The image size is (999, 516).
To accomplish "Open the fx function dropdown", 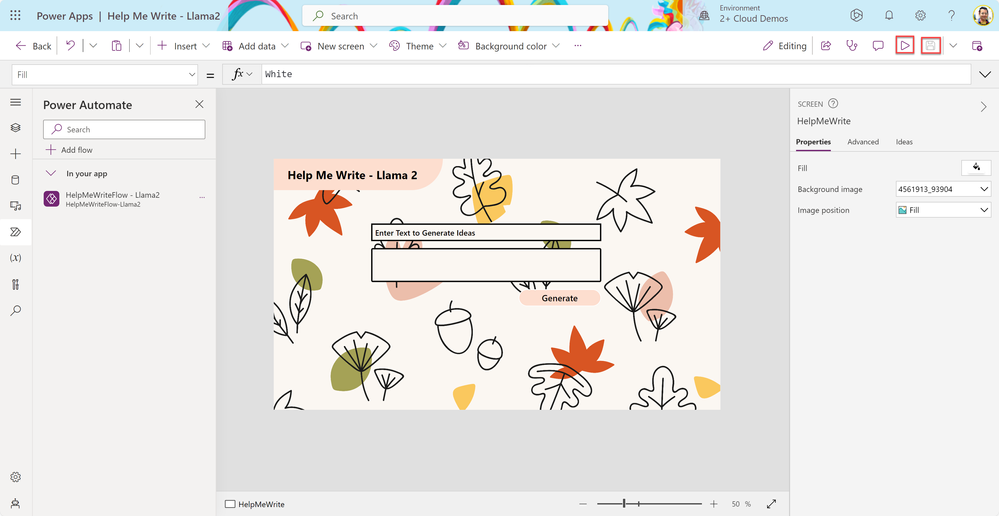I will point(241,75).
